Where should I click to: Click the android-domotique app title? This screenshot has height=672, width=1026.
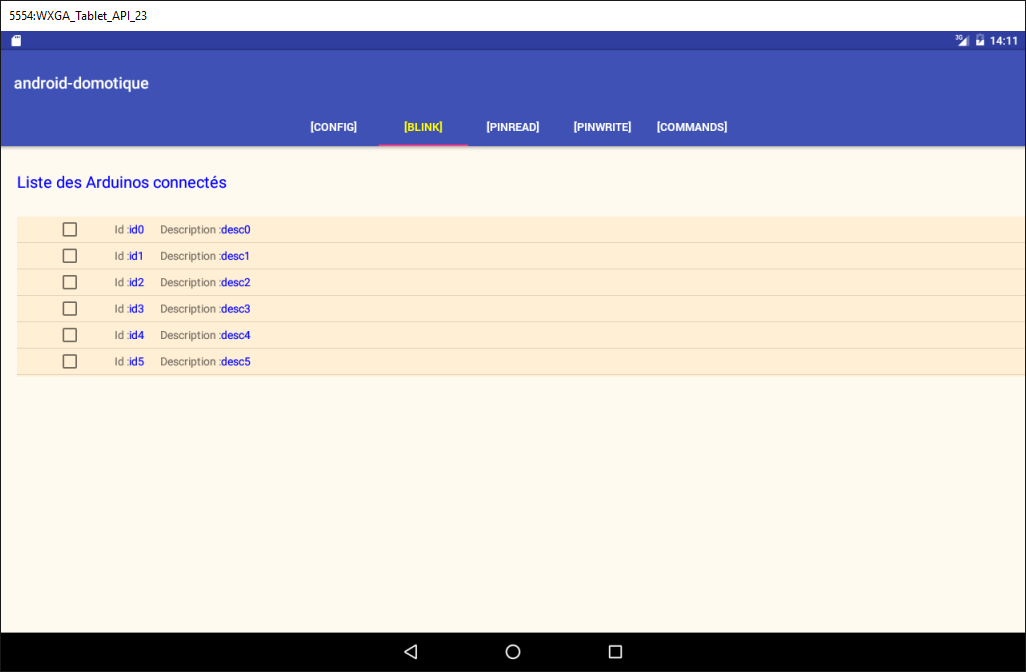pos(81,84)
